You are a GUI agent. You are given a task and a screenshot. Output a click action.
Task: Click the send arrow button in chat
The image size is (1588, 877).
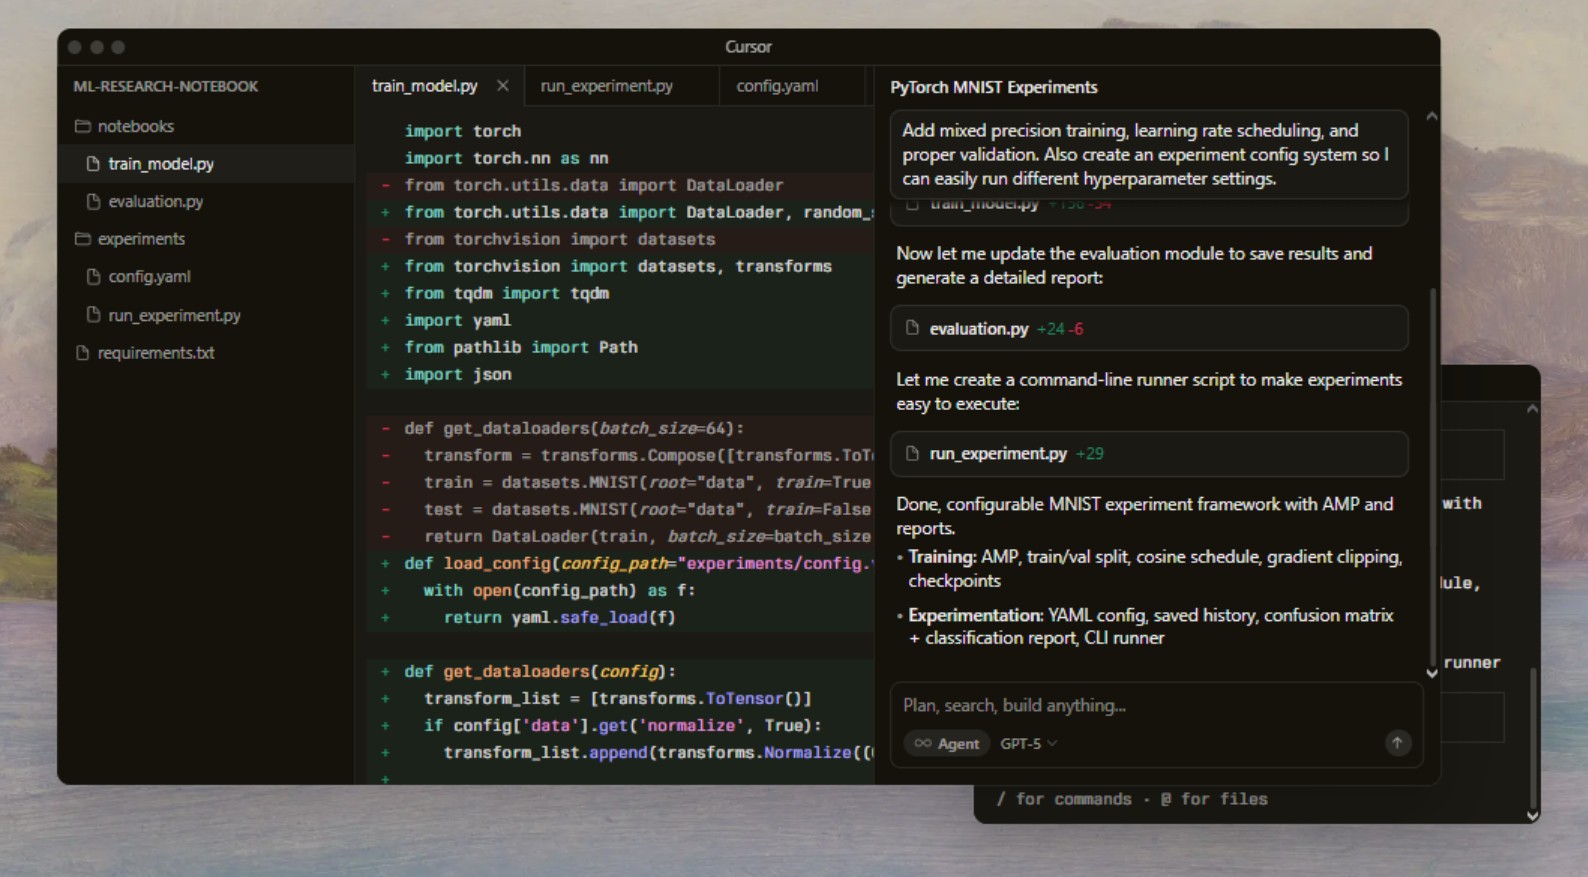point(1397,742)
